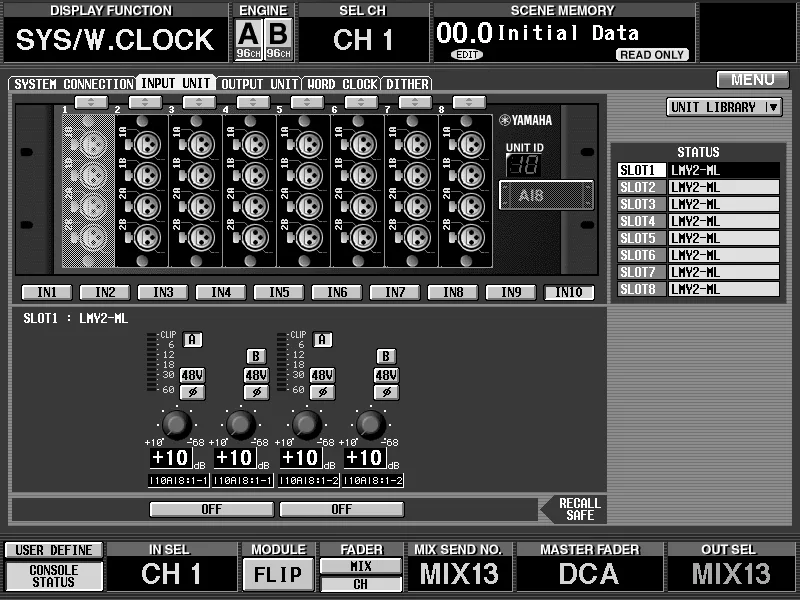Set fader mode to MIX
Image resolution: width=800 pixels, height=600 pixels.
[361, 566]
